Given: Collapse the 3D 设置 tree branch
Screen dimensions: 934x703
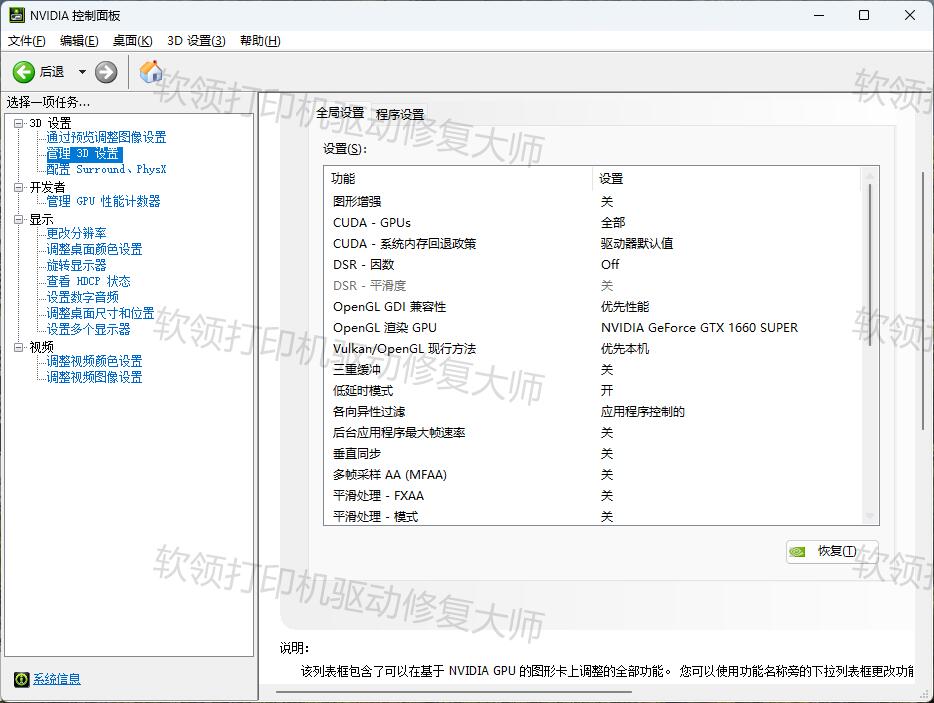Looking at the screenshot, I should coord(20,121).
